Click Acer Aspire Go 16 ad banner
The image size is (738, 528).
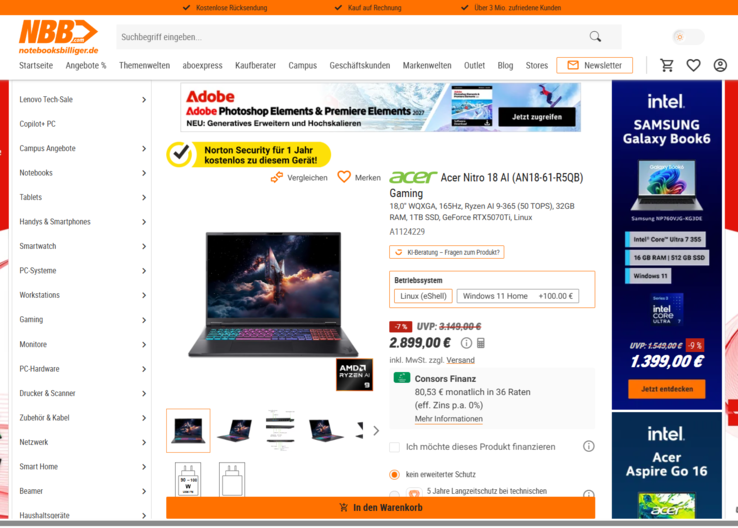(x=666, y=465)
